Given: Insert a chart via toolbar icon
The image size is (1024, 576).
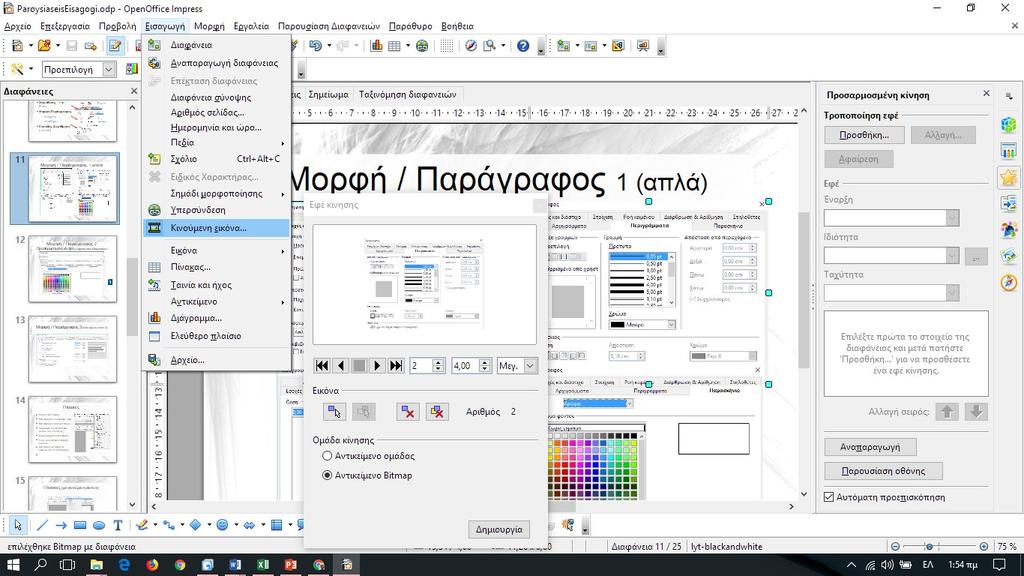Looking at the screenshot, I should coord(376,46).
